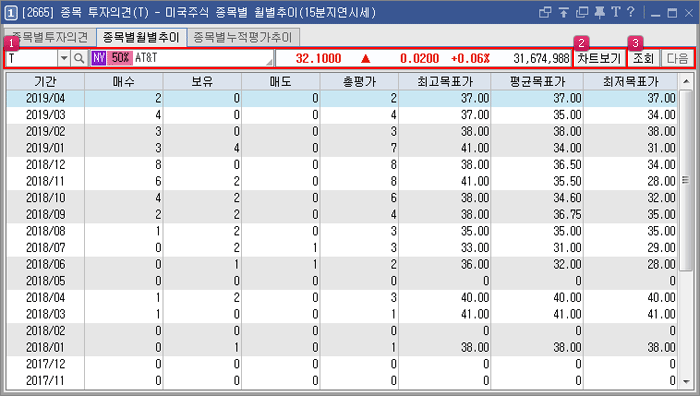The width and height of the screenshot is (700, 396).
Task: Click the 50% margin badge
Action: point(120,58)
